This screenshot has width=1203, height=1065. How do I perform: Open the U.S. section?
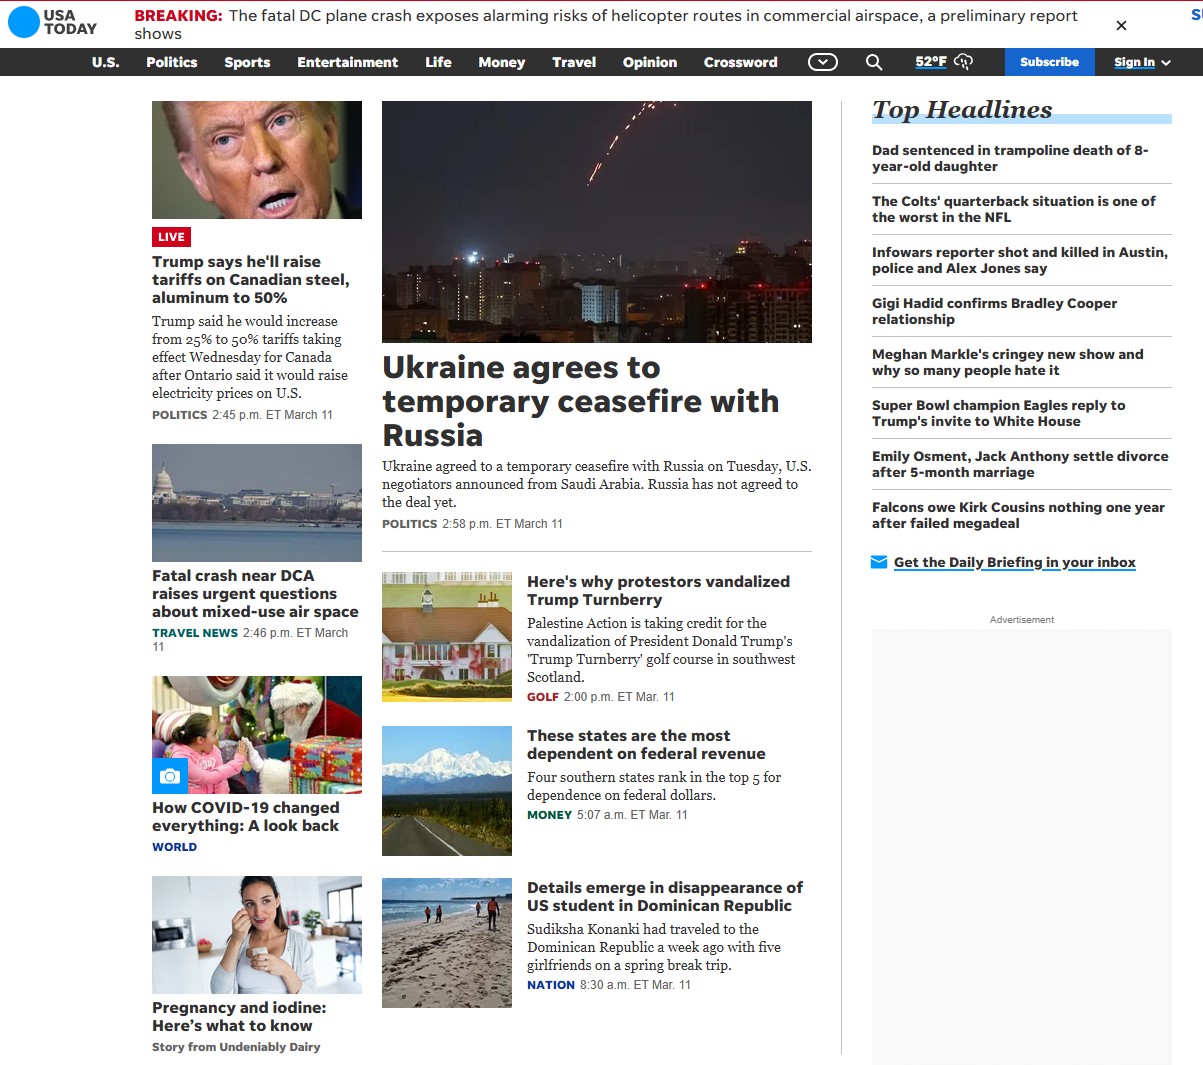105,62
